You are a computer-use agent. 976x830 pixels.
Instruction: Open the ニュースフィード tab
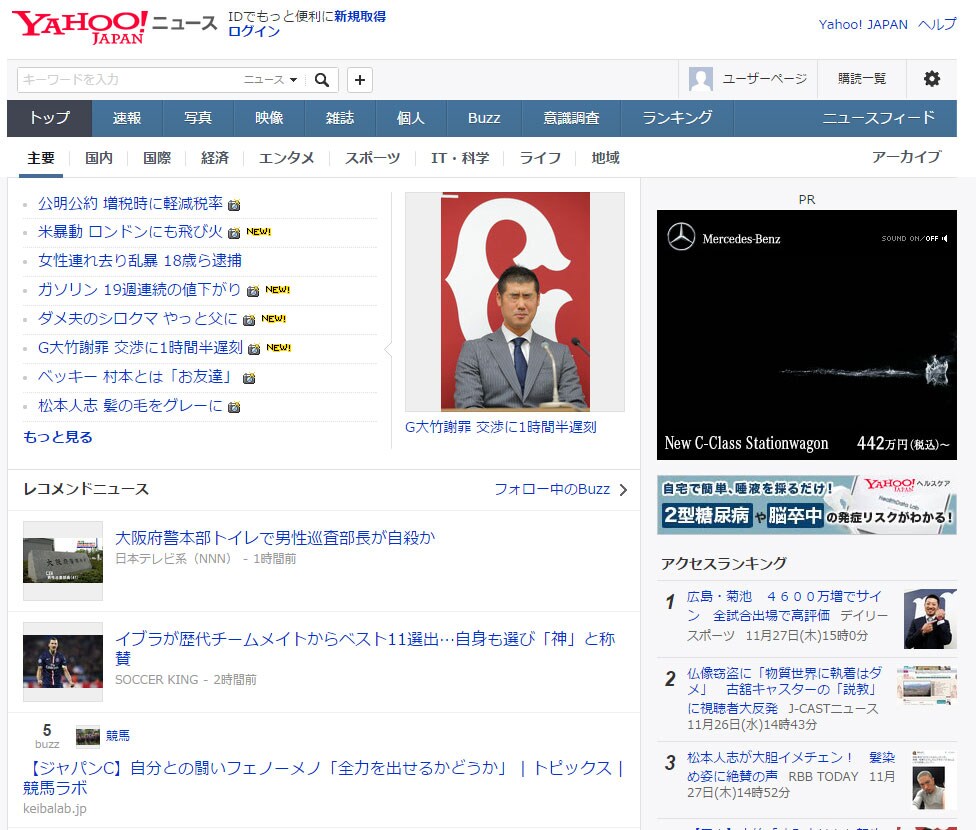(878, 118)
